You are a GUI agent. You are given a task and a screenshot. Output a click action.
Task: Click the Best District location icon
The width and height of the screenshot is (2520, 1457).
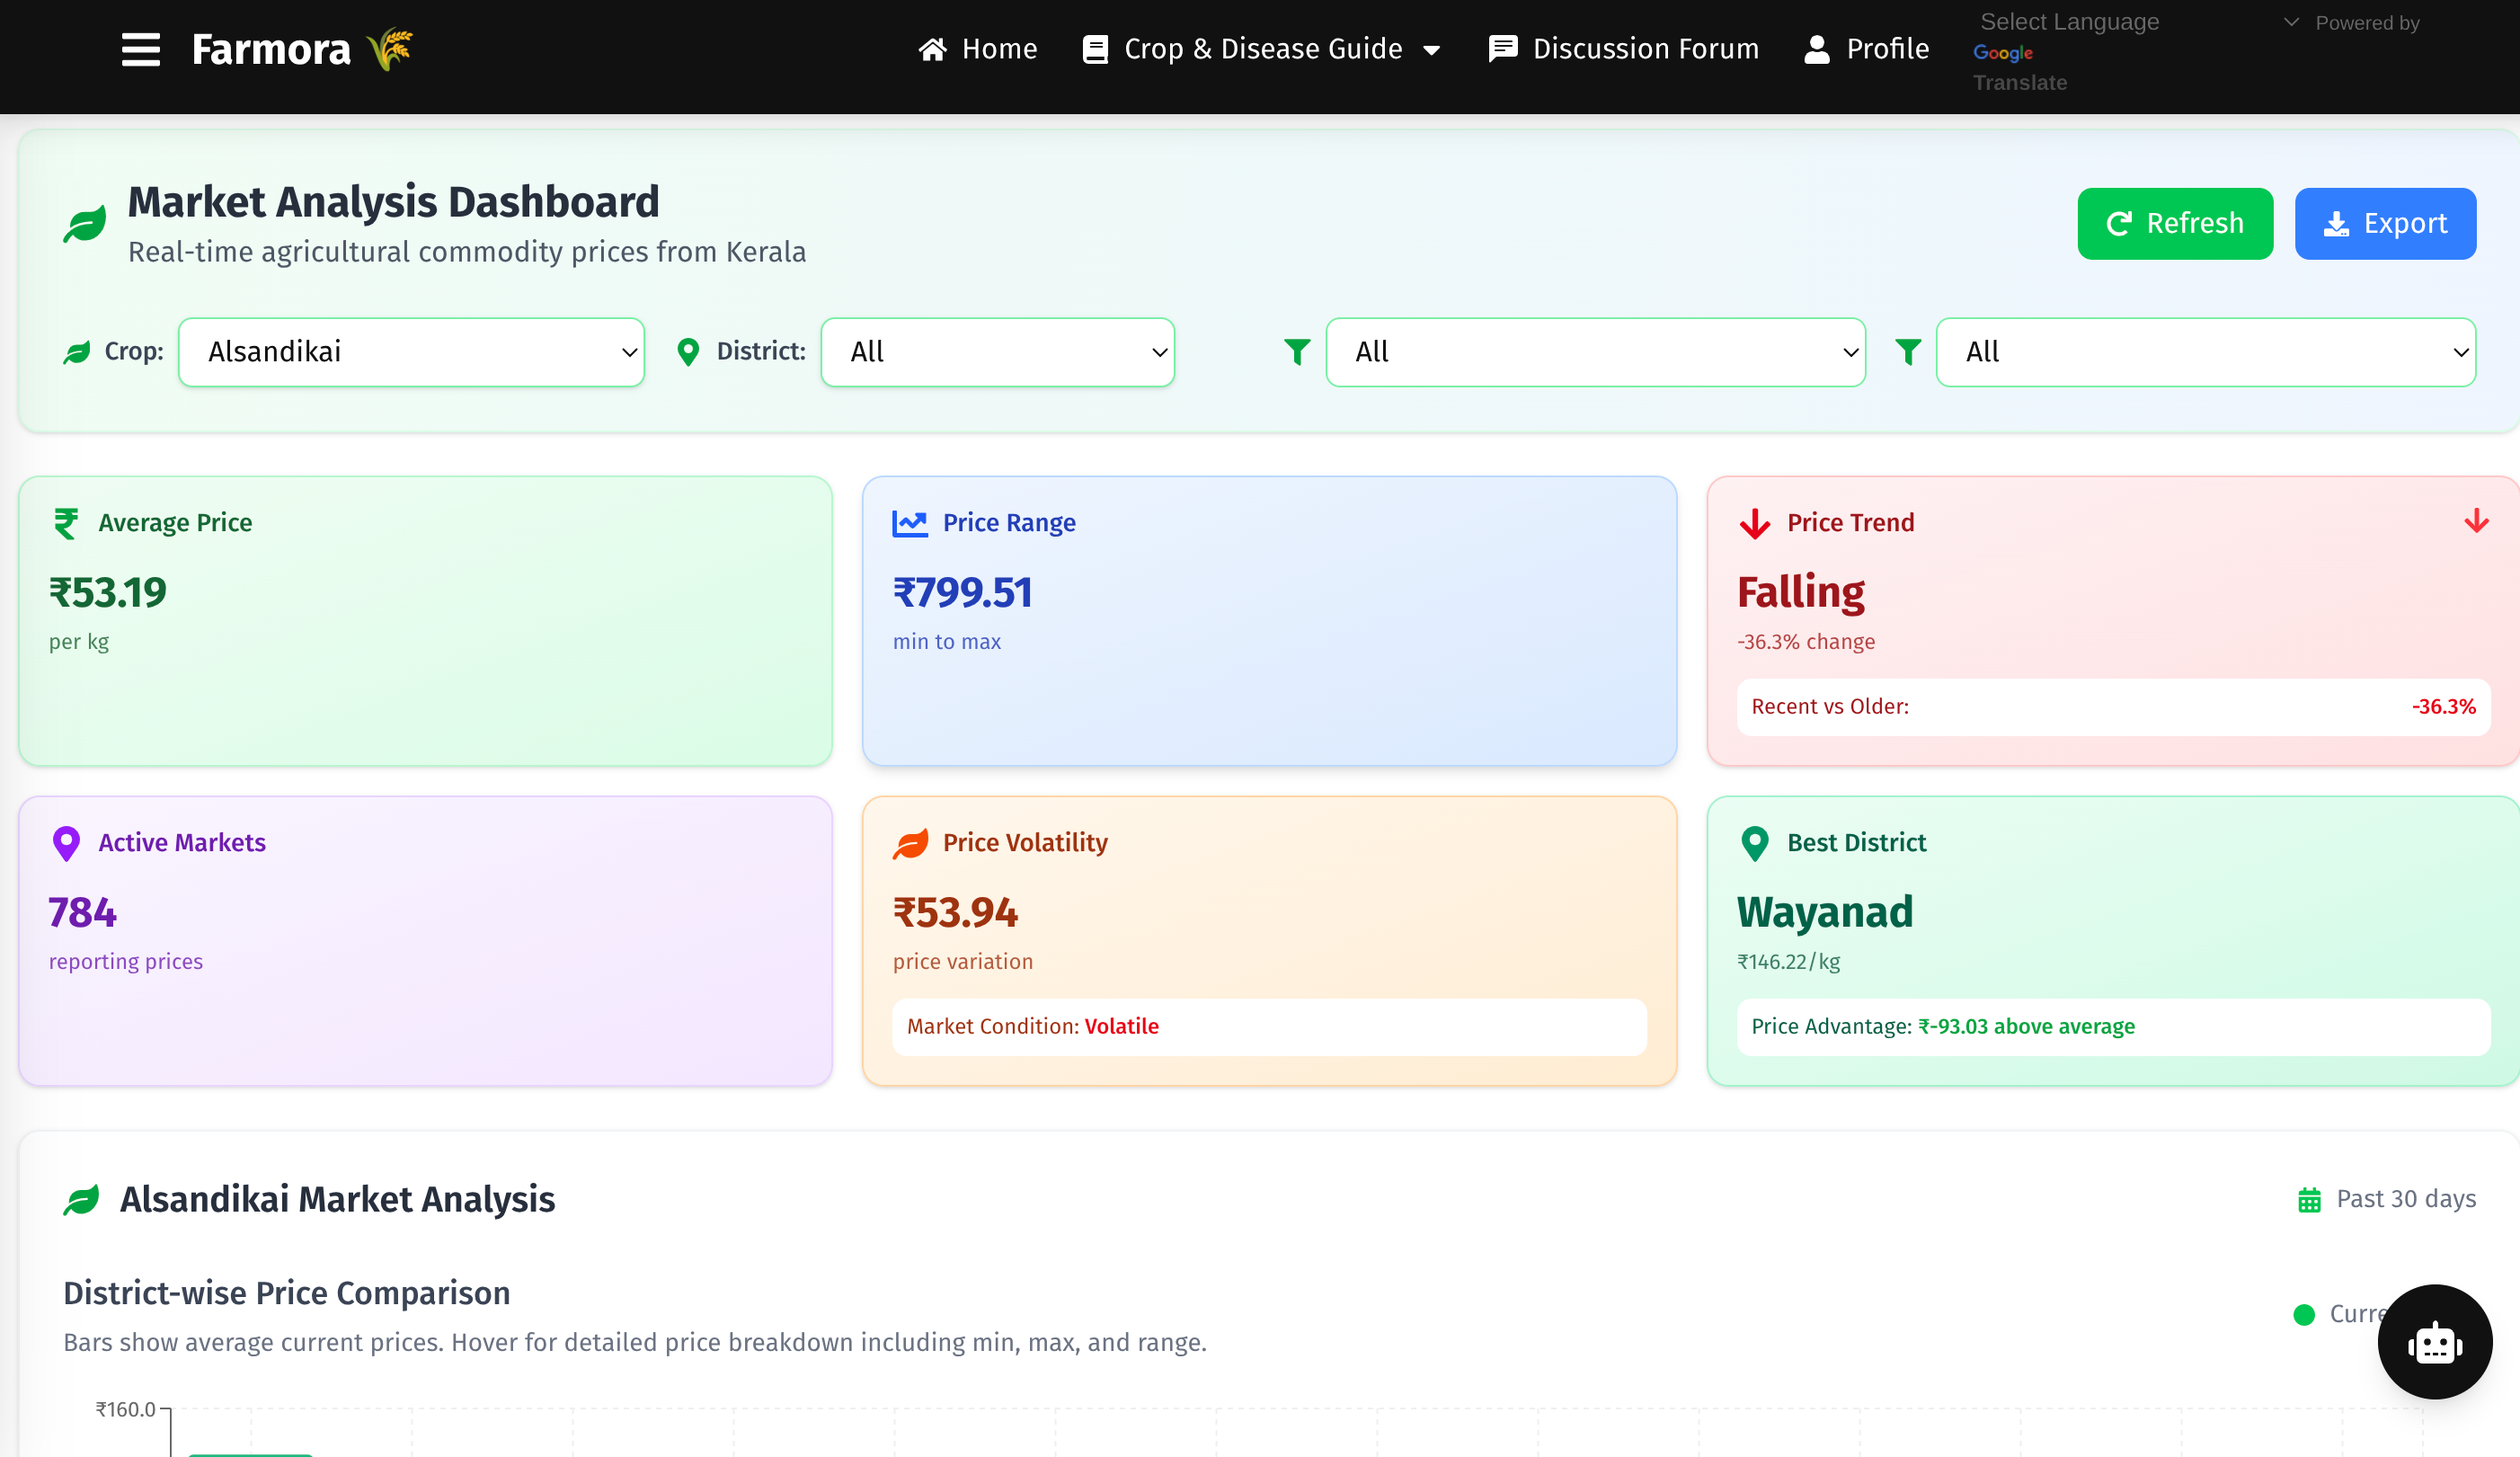1755,843
